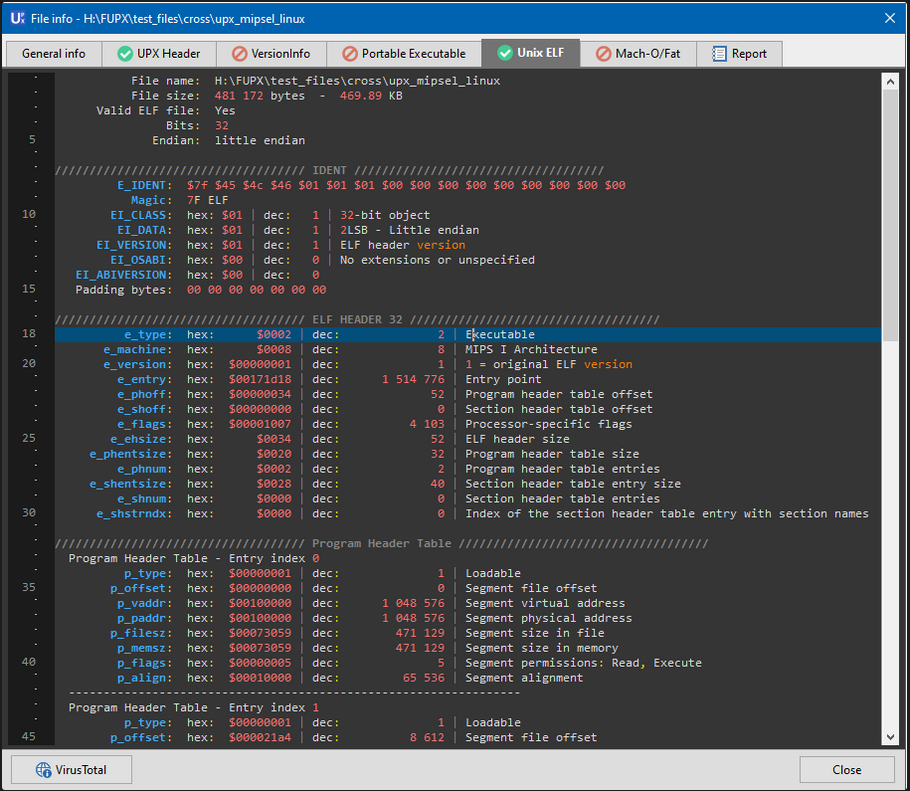
Task: Click the EI_VERSION label
Action: (x=134, y=245)
